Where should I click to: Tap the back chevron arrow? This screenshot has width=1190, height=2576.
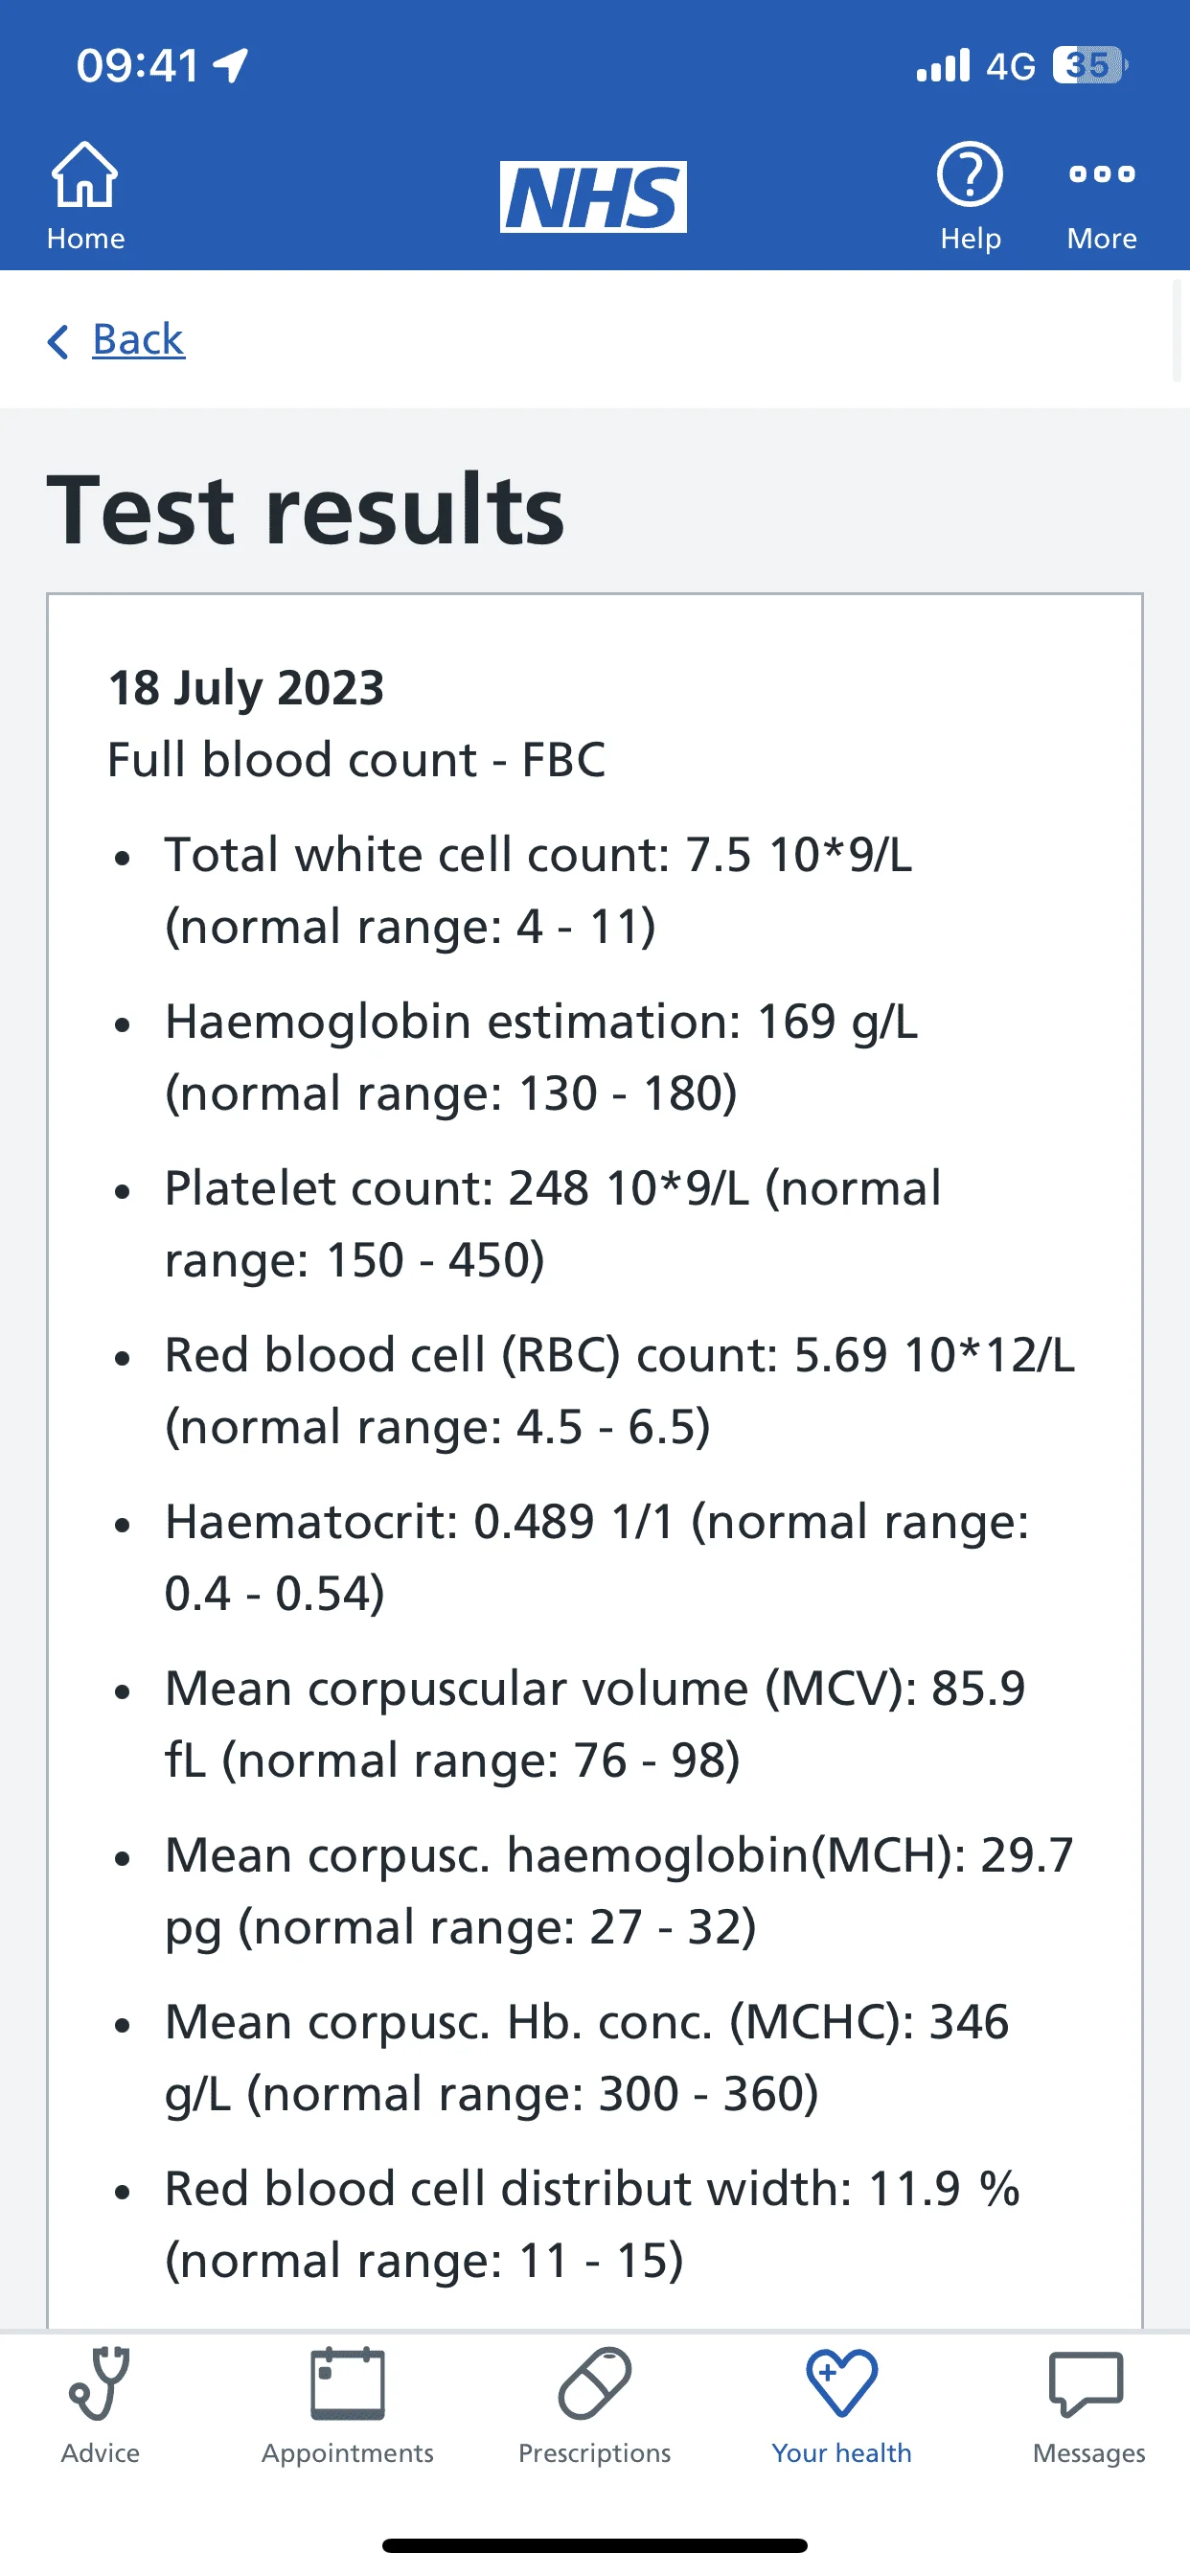(58, 341)
